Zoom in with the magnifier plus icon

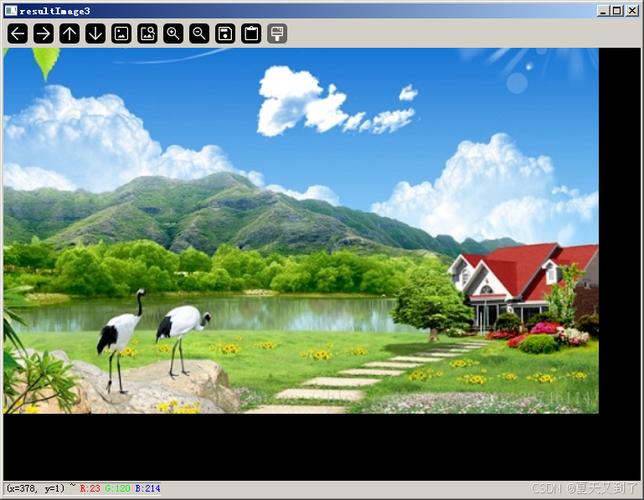tap(173, 34)
